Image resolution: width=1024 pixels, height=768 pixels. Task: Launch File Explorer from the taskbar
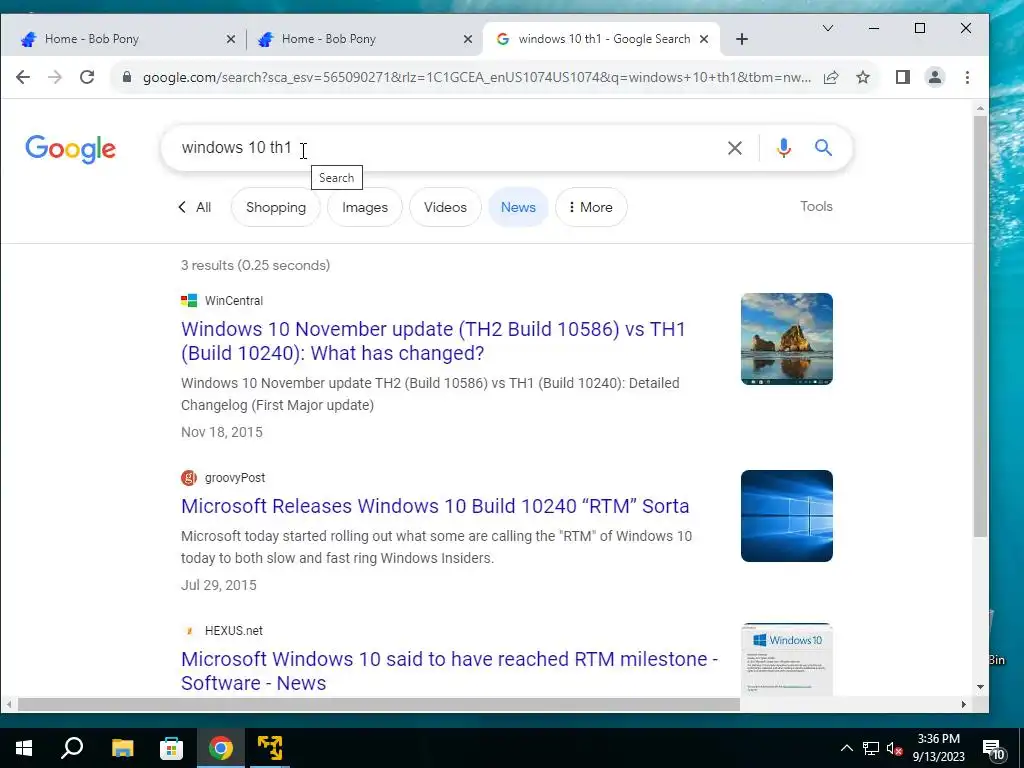[x=122, y=748]
